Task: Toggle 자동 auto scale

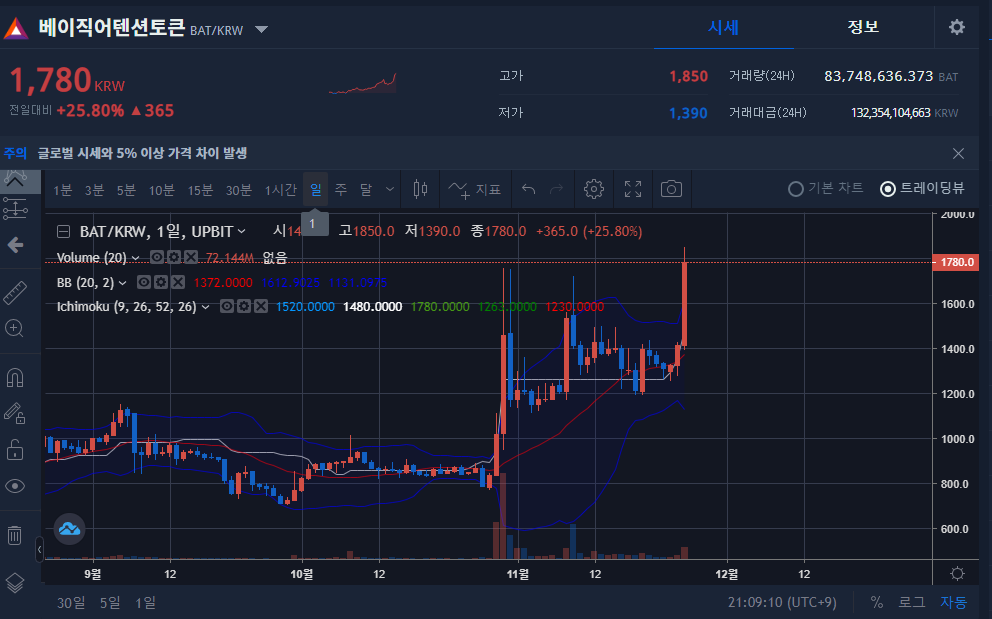Action: click(x=953, y=602)
